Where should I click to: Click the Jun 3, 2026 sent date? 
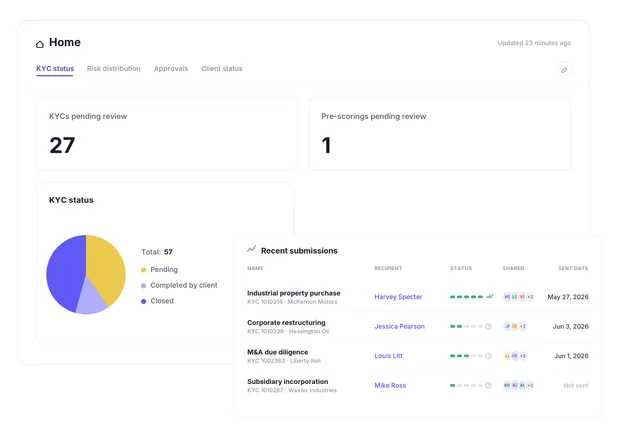pyautogui.click(x=571, y=326)
